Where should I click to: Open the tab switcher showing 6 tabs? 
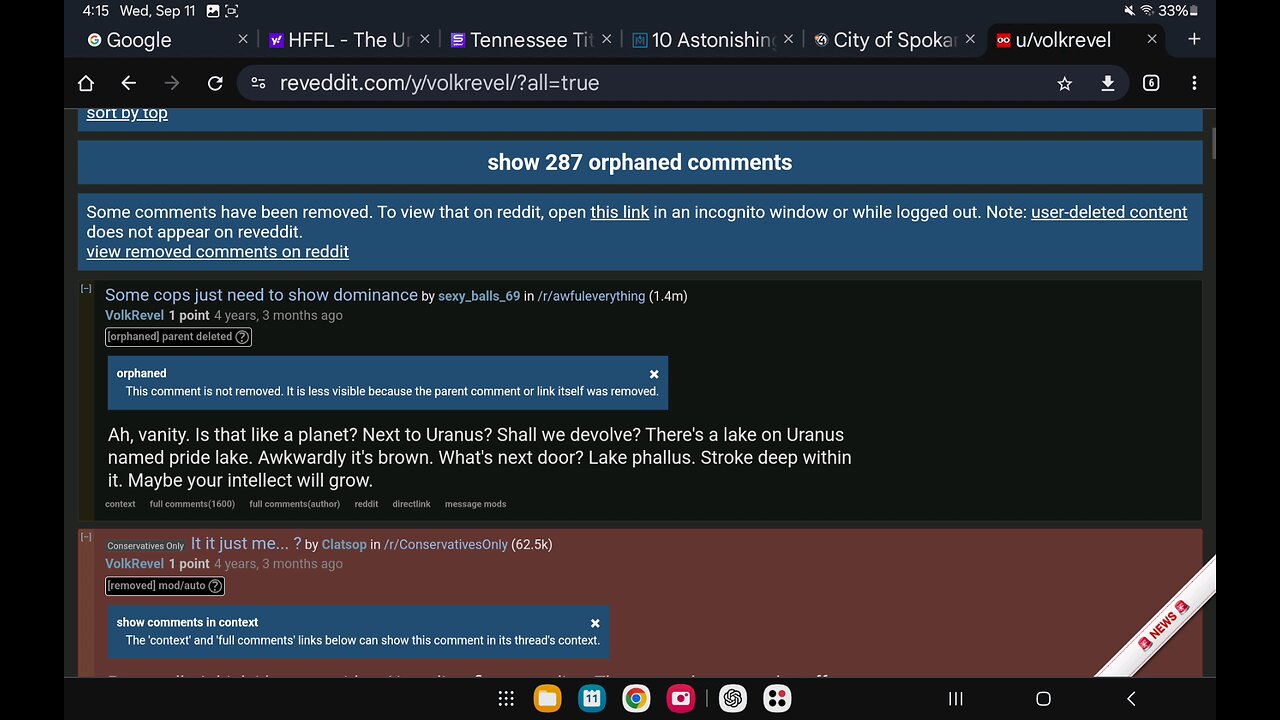(1151, 83)
